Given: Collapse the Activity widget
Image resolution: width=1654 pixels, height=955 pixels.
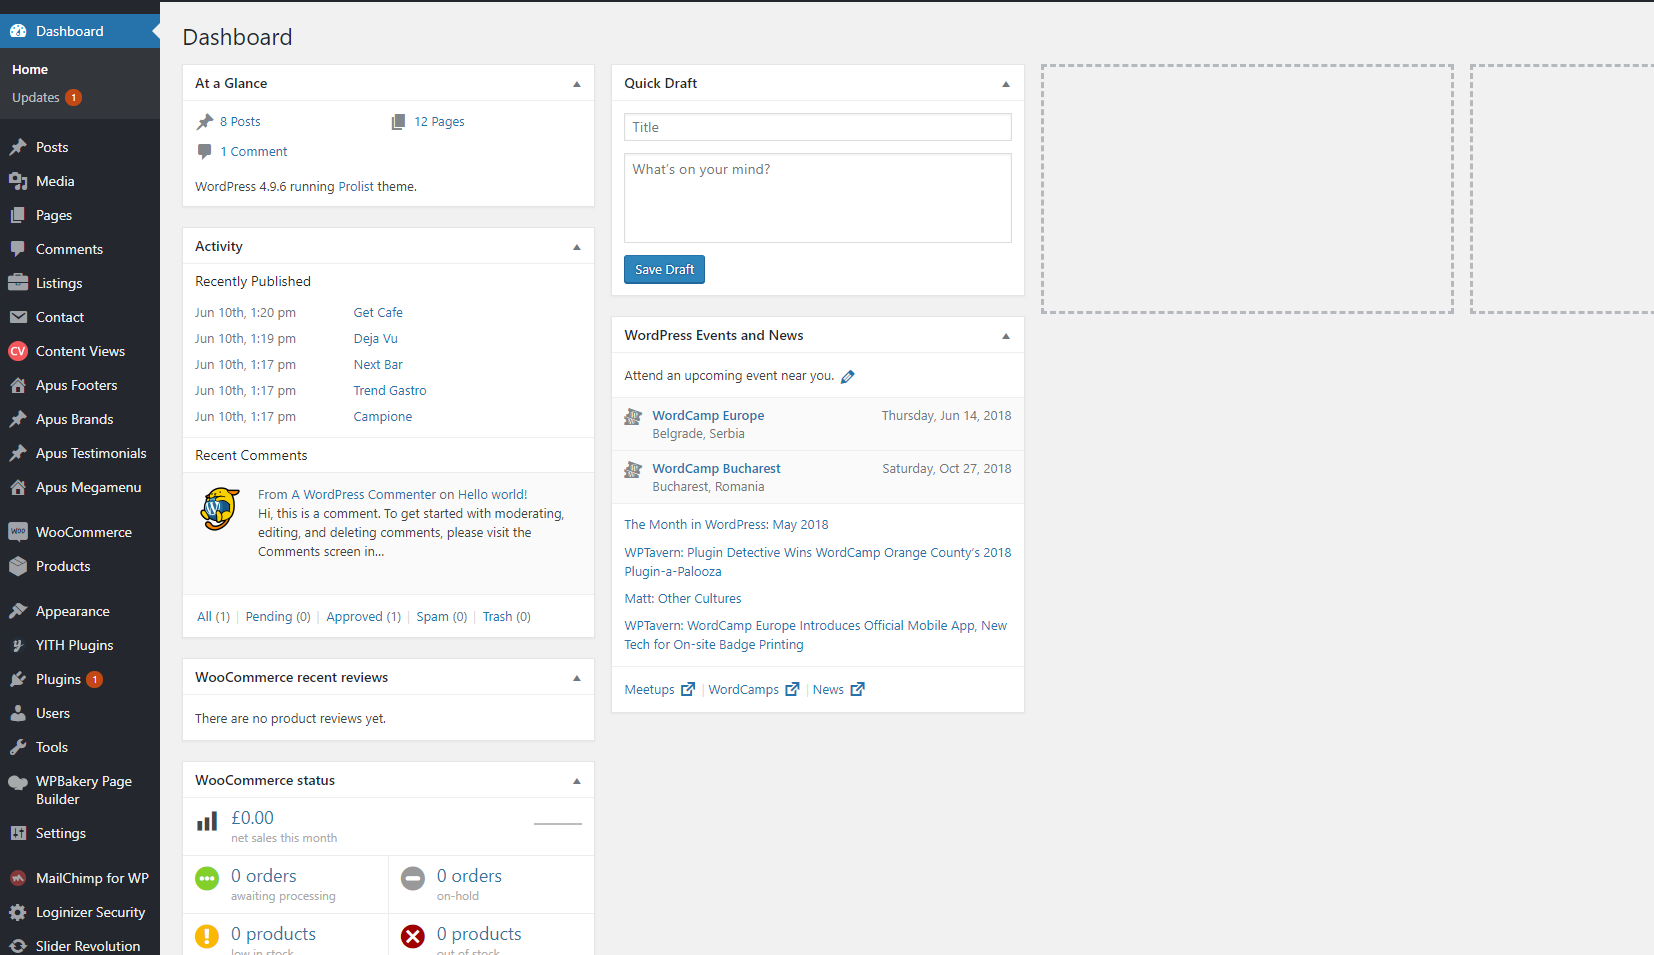Looking at the screenshot, I should coord(577,247).
